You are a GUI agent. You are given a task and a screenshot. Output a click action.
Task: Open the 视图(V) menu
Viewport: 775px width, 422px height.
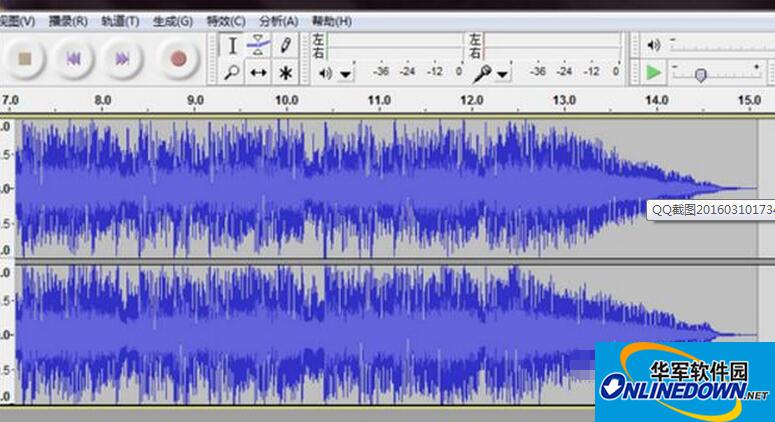pyautogui.click(x=17, y=21)
